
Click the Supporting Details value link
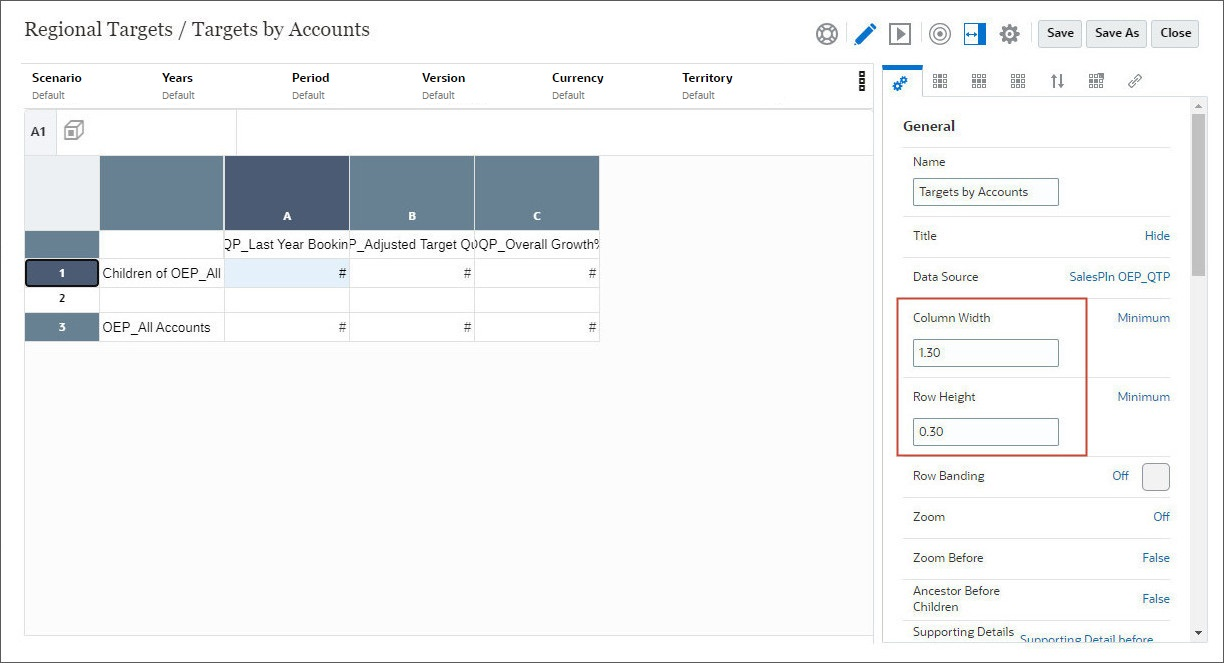pyautogui.click(x=1086, y=639)
